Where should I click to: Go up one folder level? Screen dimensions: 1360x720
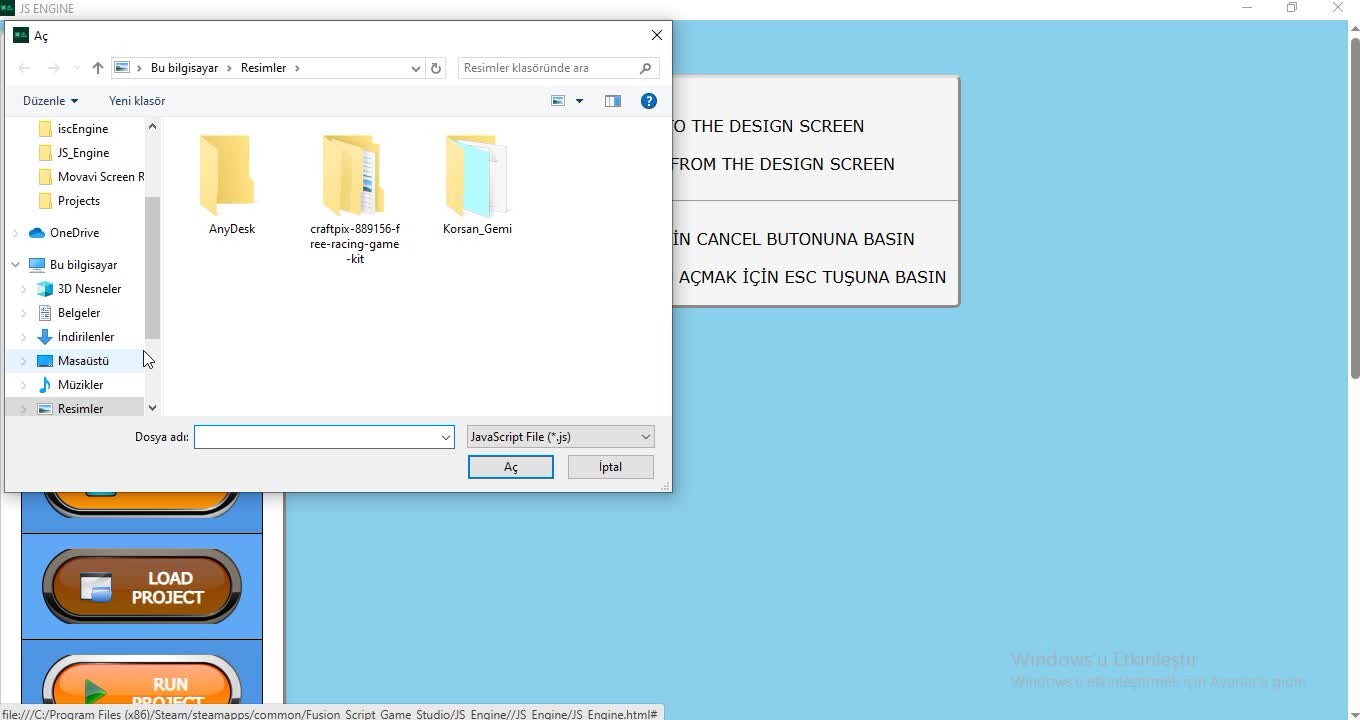pyautogui.click(x=97, y=68)
